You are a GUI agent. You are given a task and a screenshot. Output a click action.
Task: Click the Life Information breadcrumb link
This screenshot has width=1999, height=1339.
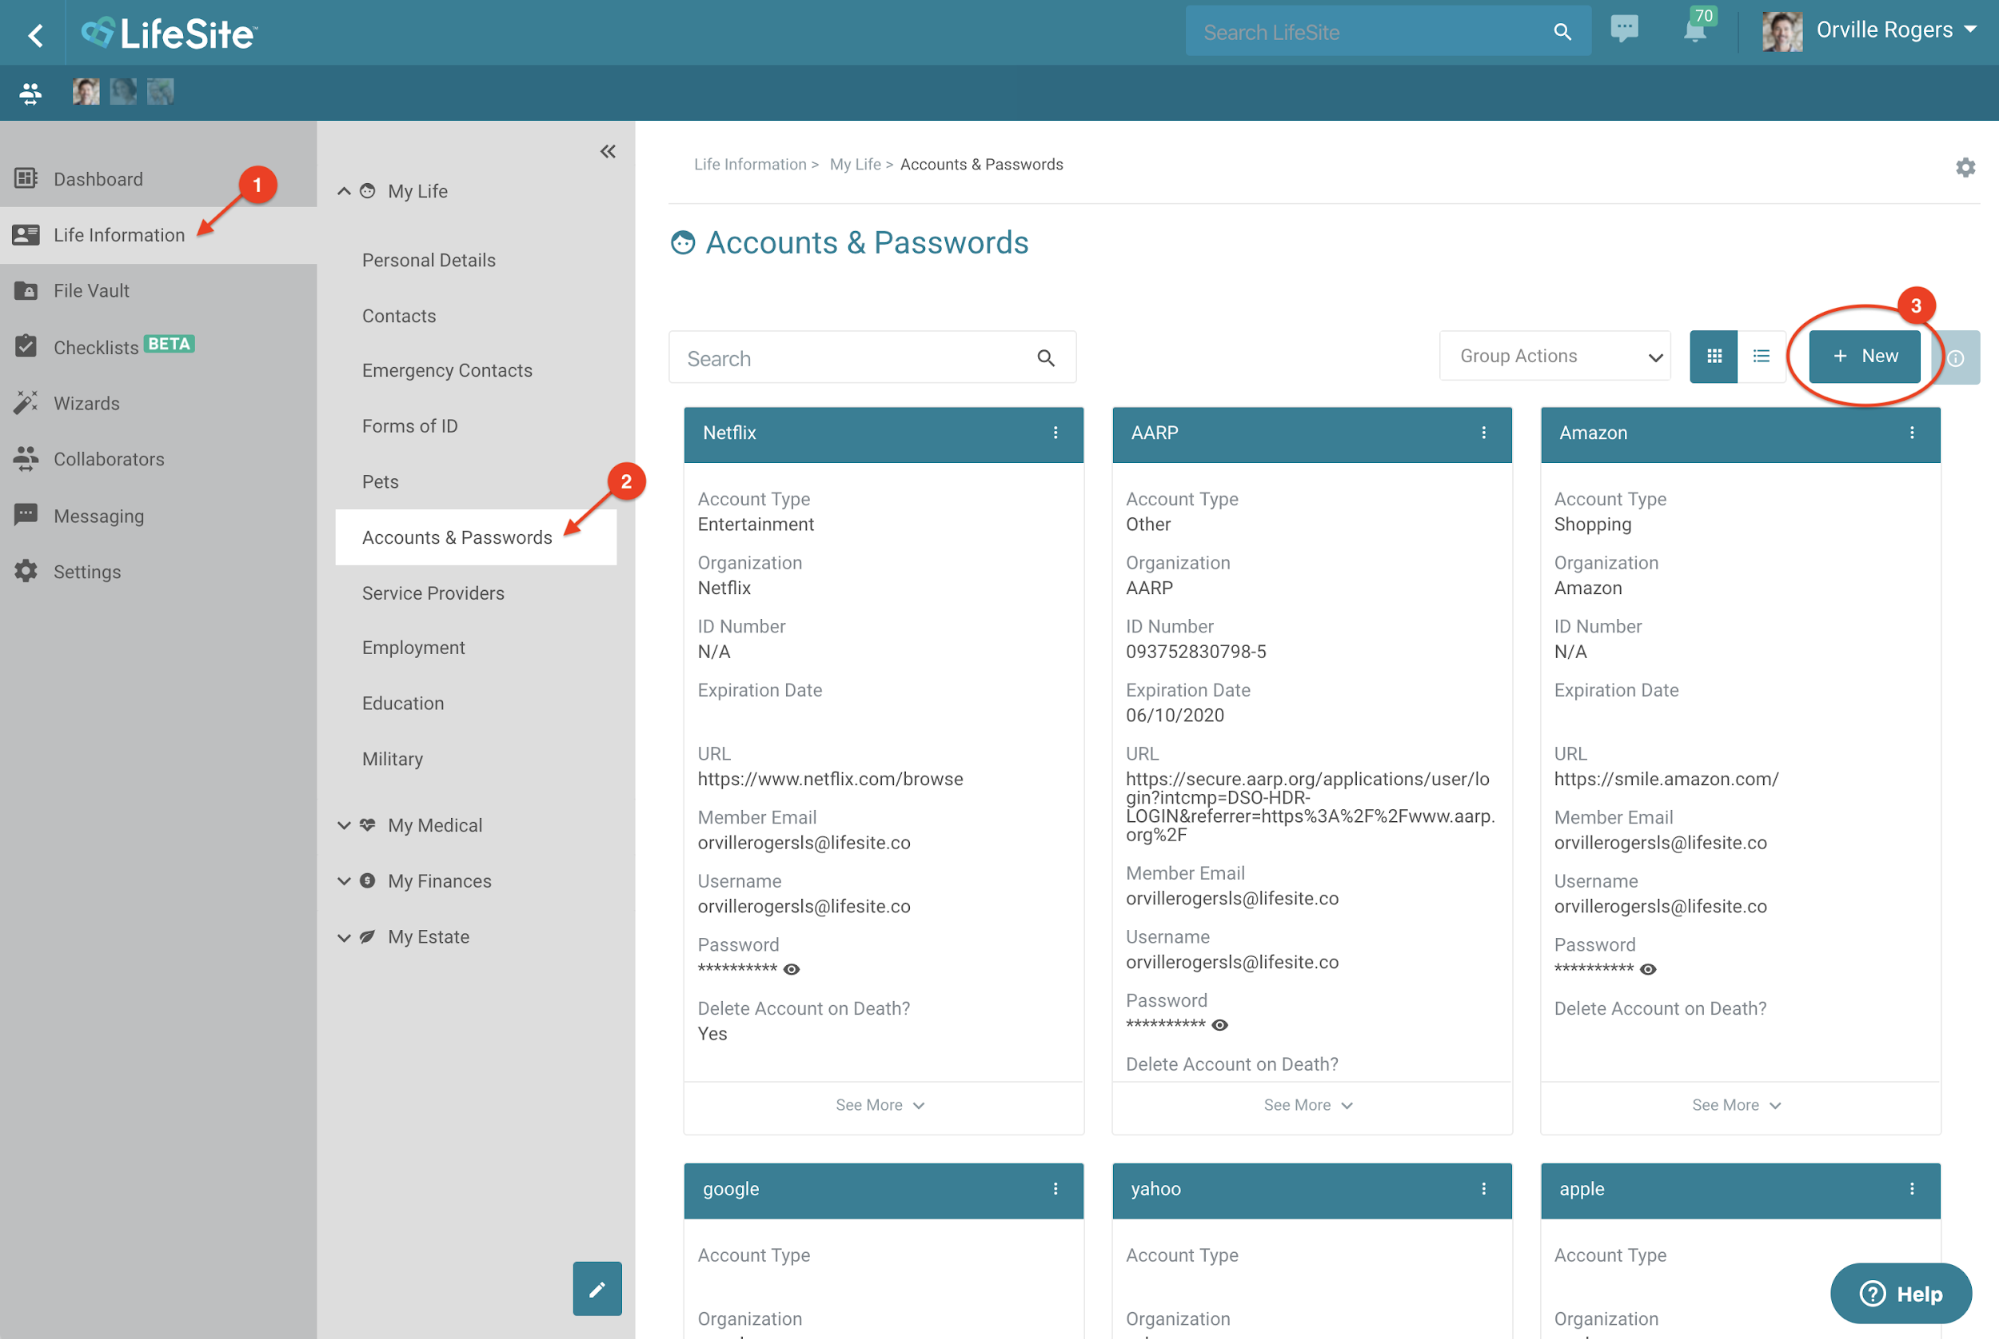tap(750, 164)
